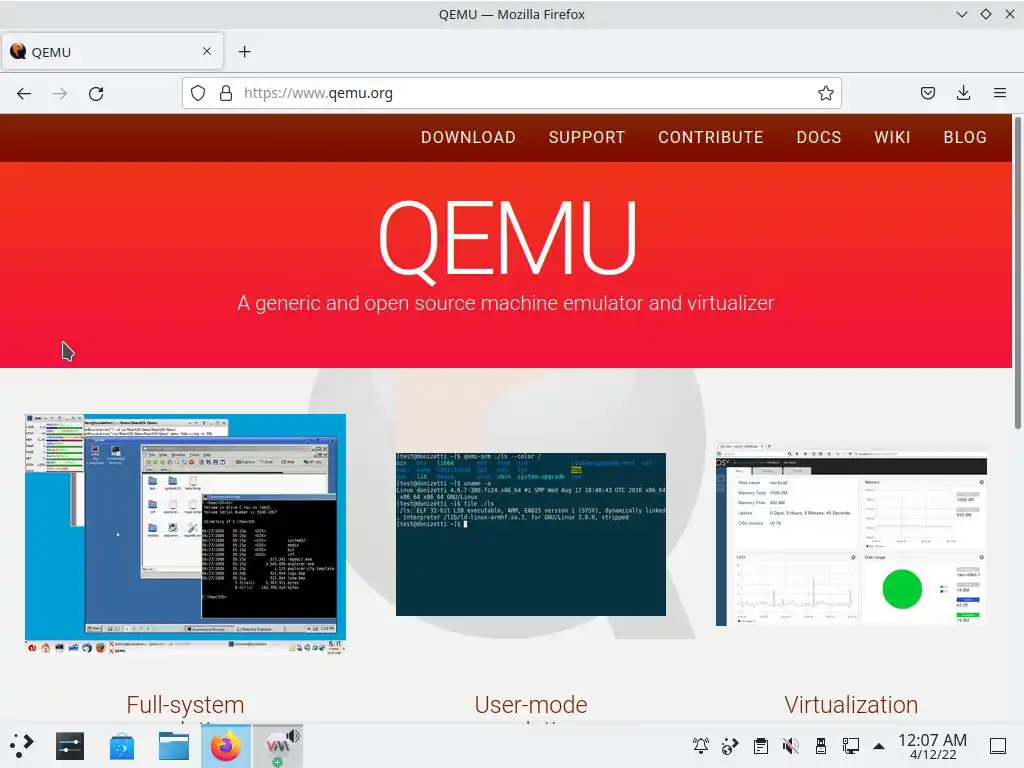Open the notifications bell in tray

701,745
